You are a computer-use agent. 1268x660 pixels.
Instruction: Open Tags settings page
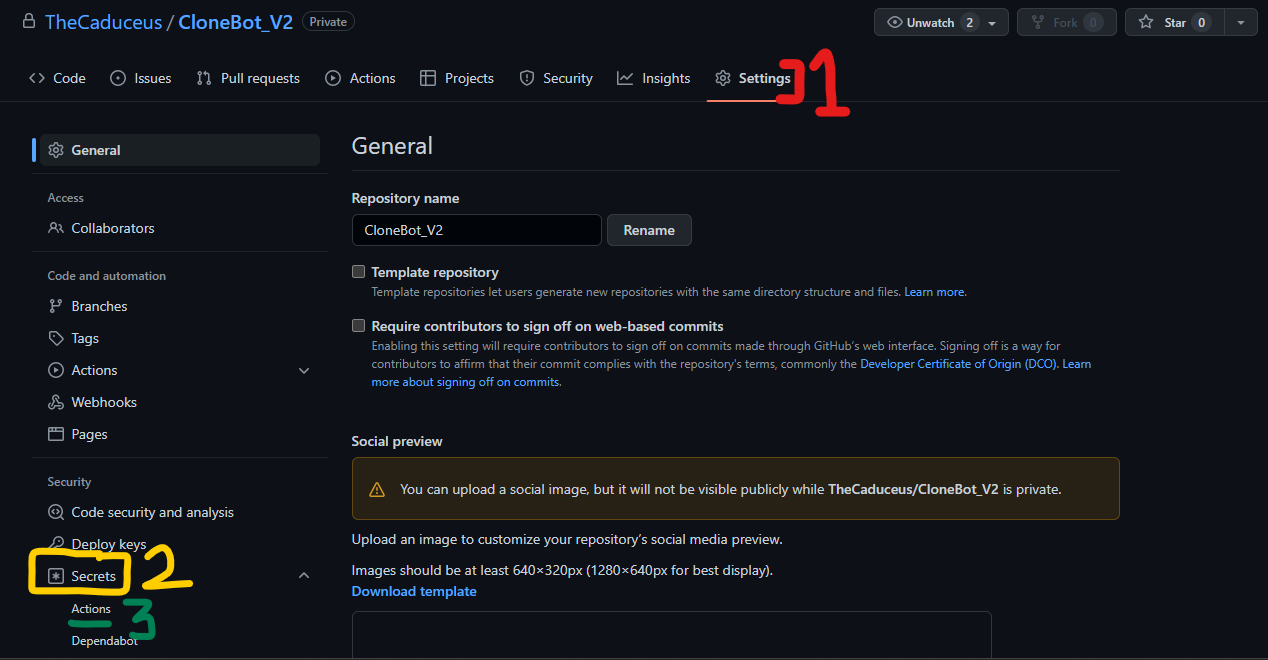180,338
